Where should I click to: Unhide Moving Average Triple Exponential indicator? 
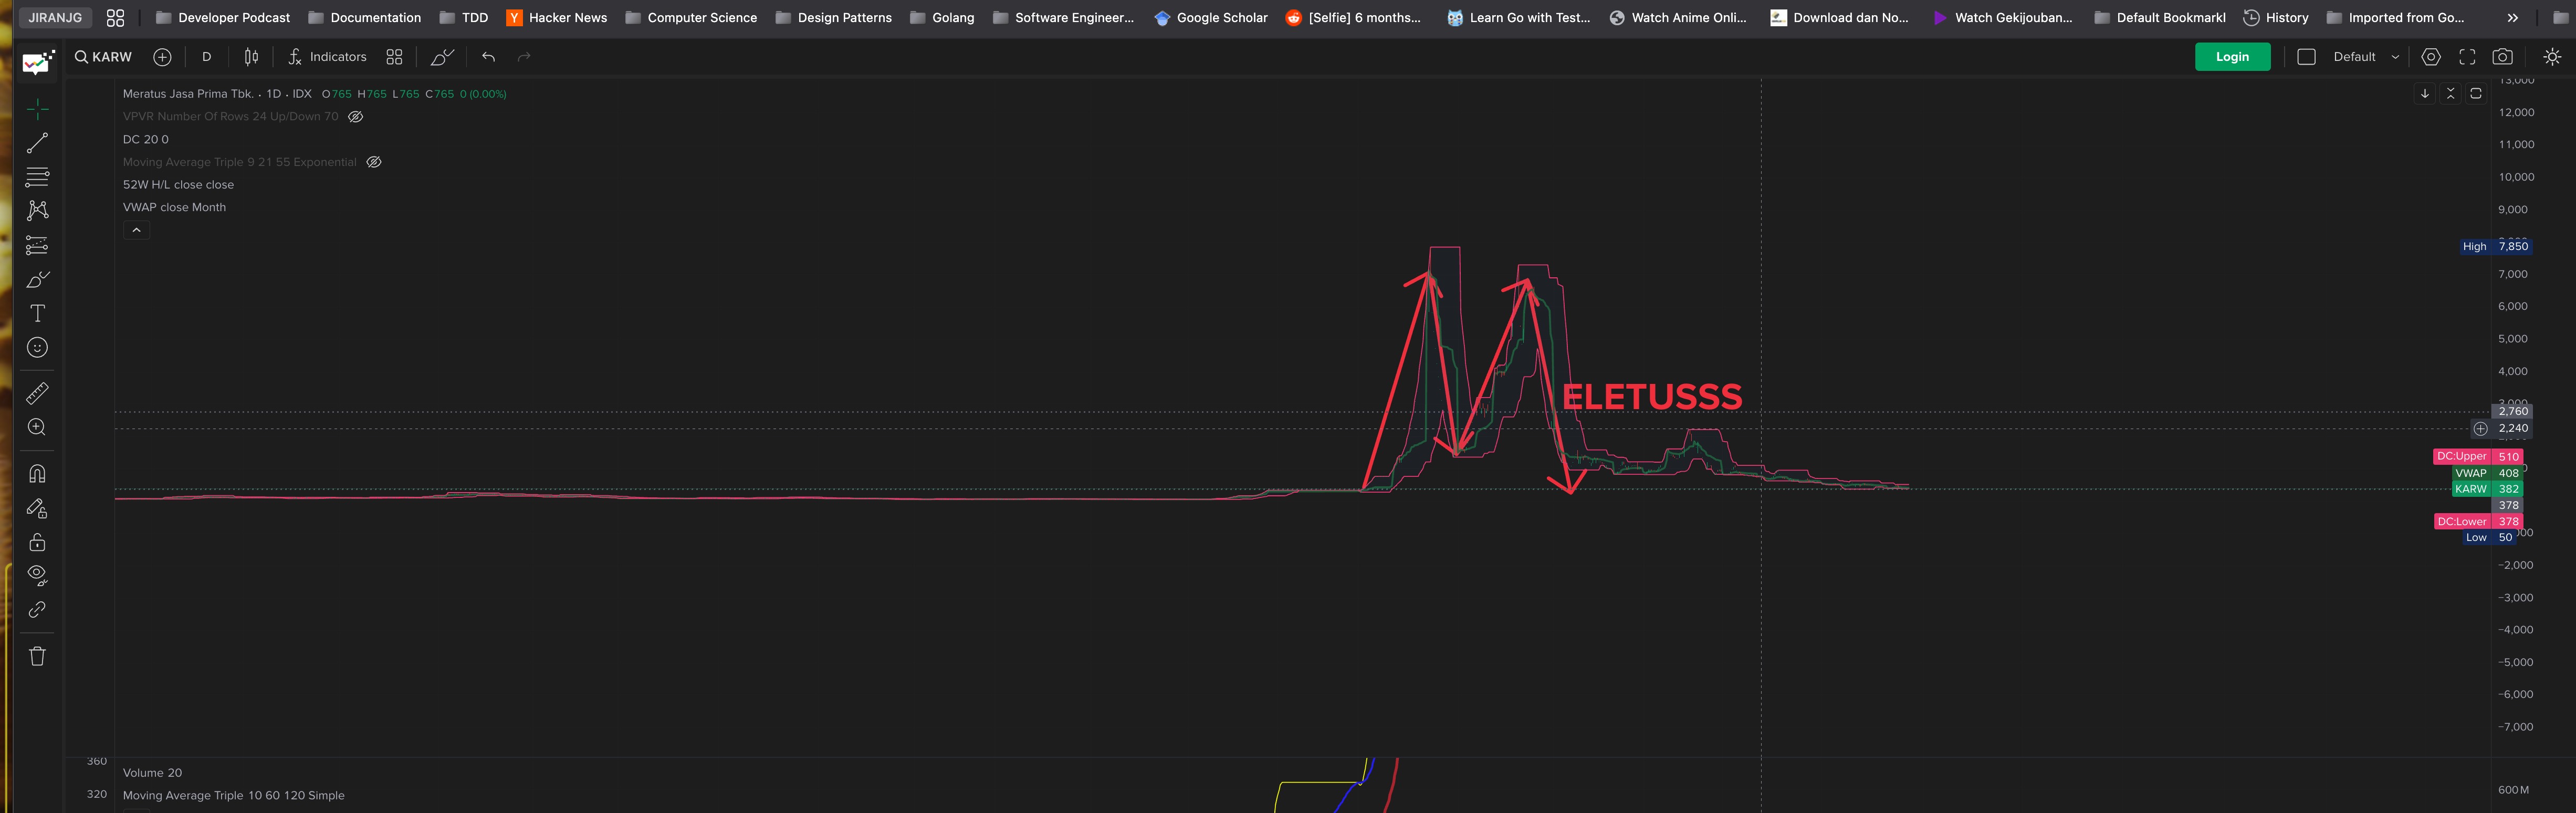coord(374,162)
